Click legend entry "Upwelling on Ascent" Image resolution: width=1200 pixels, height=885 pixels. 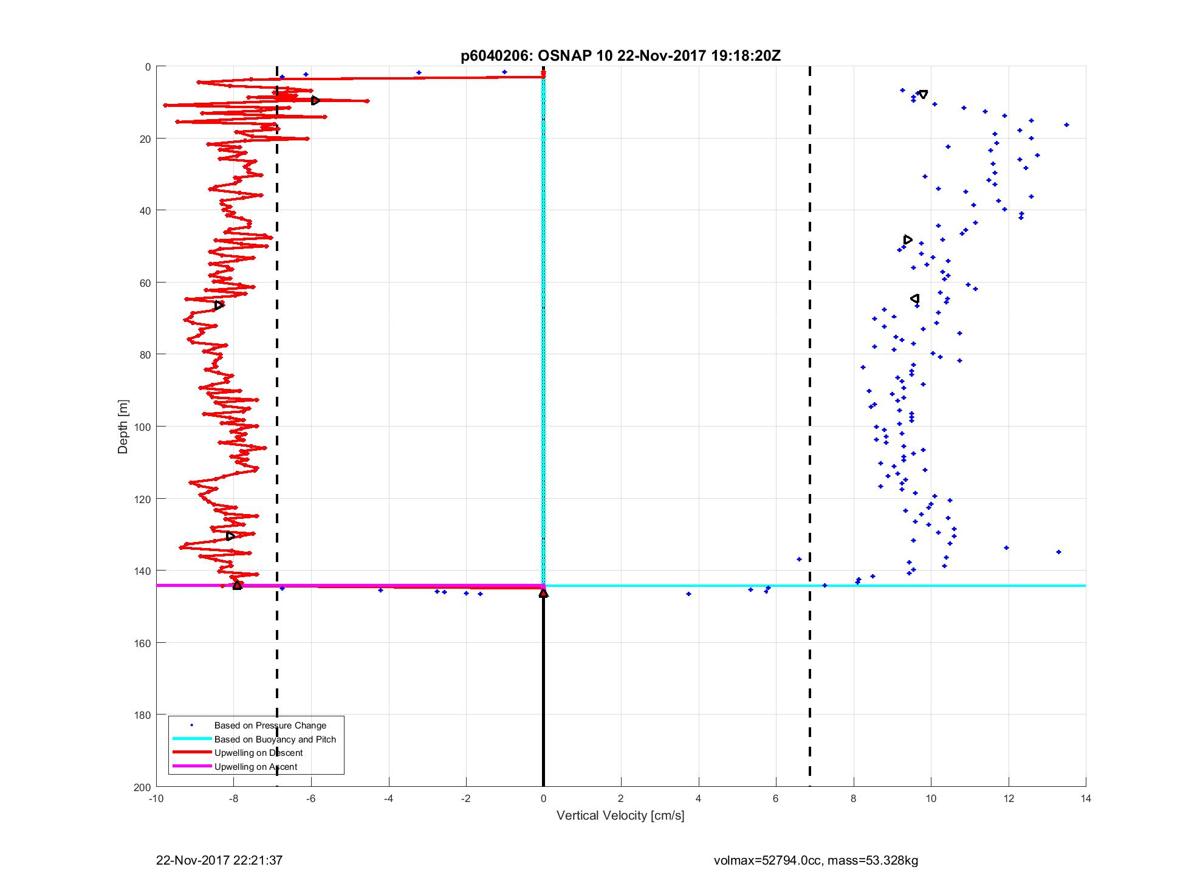255,766
